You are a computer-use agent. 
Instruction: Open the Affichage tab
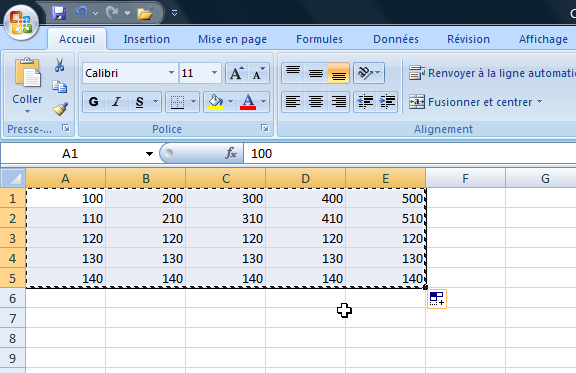pyautogui.click(x=543, y=39)
